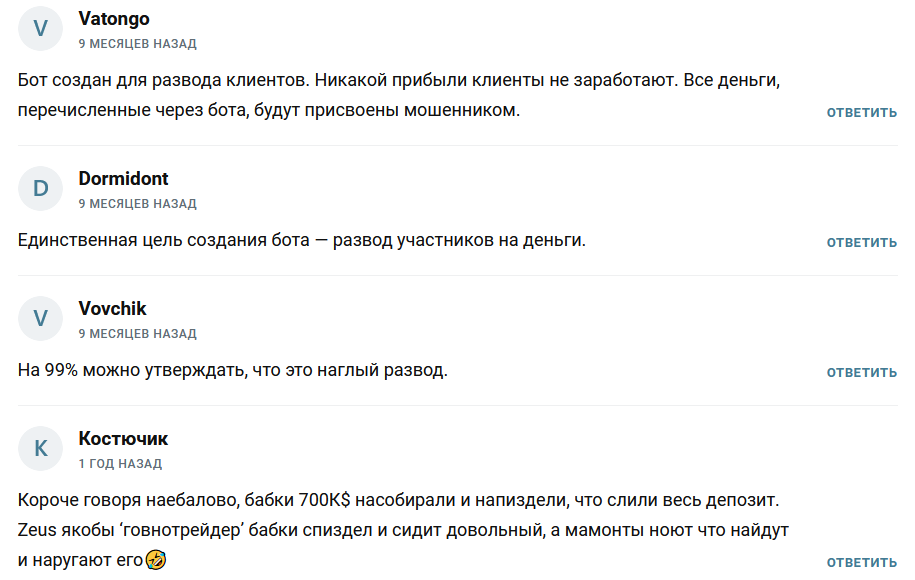Reply to Vatongo's comment via ОТВЕТИТЬ

[x=861, y=113]
